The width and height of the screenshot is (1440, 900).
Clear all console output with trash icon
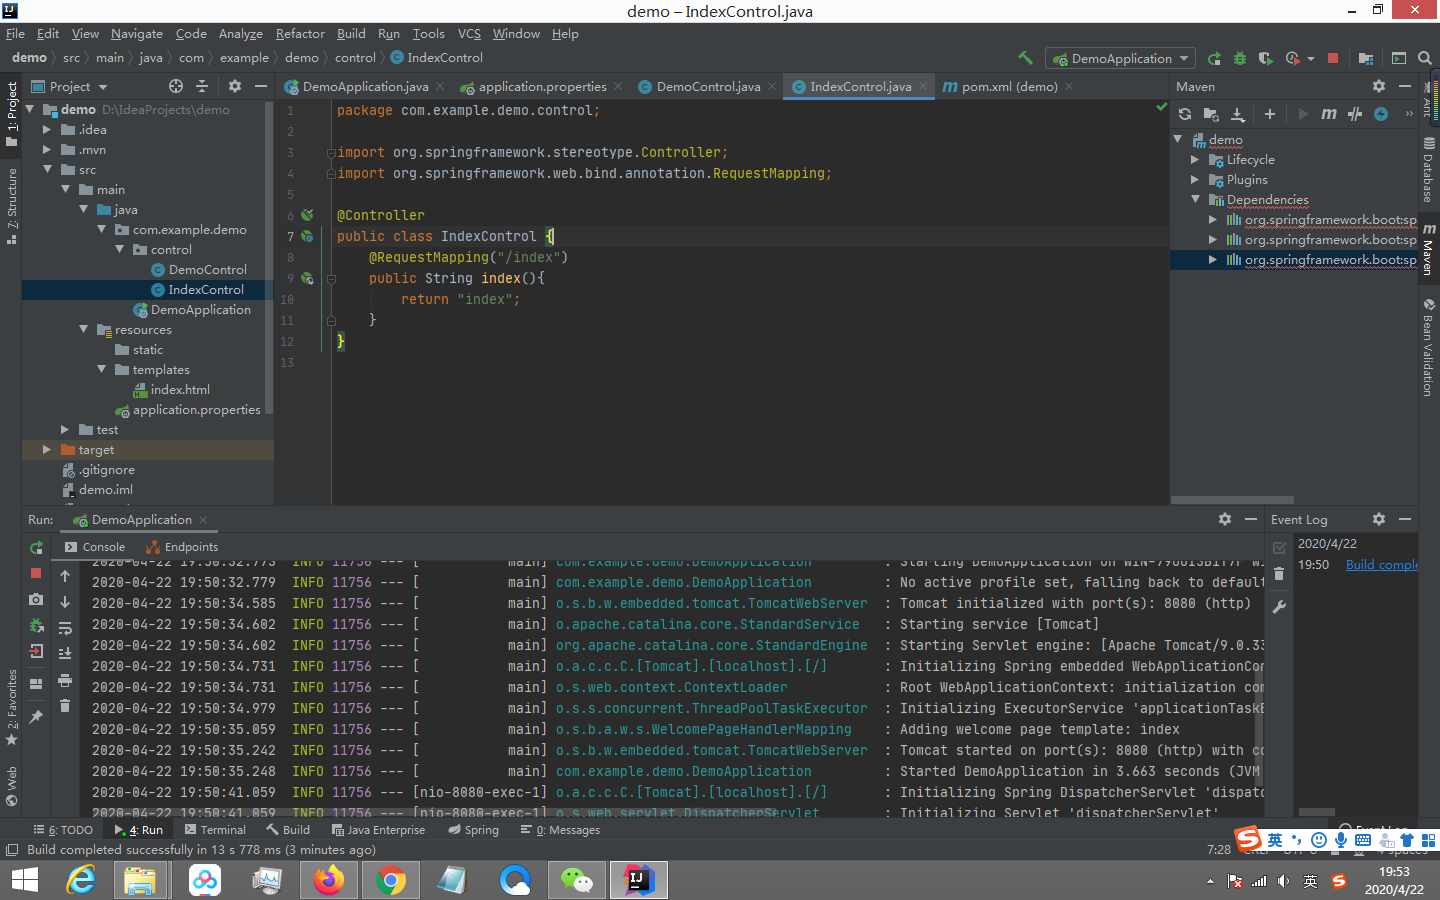(65, 706)
